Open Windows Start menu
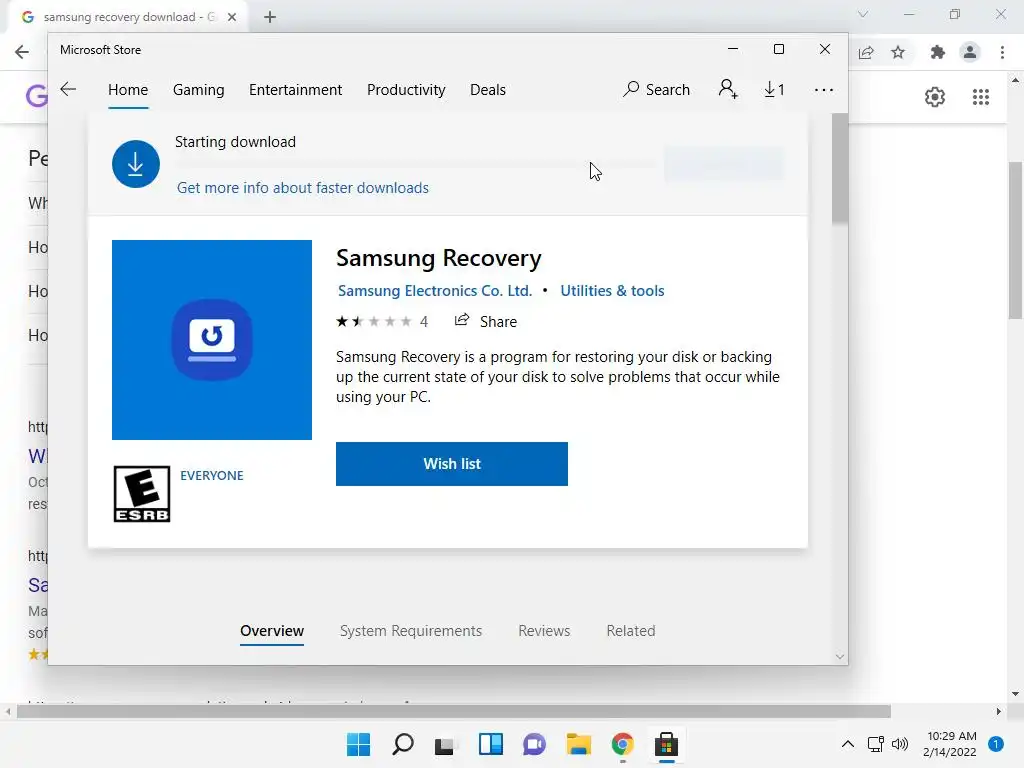This screenshot has width=1024, height=768. click(x=358, y=744)
